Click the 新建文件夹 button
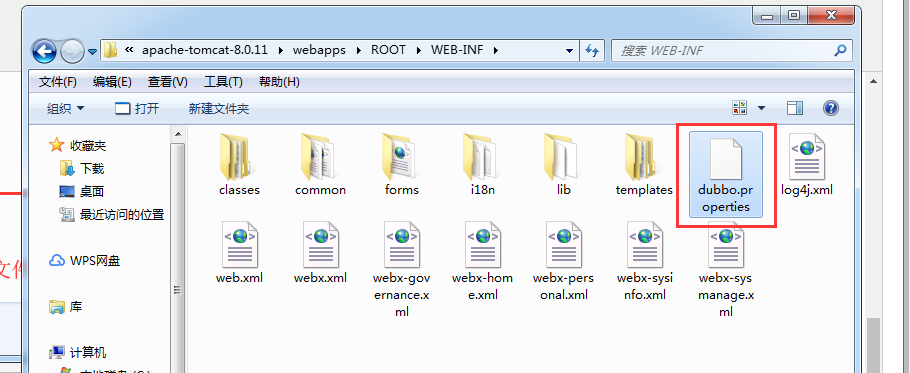Viewport: 910px width, 373px height. coord(219,108)
